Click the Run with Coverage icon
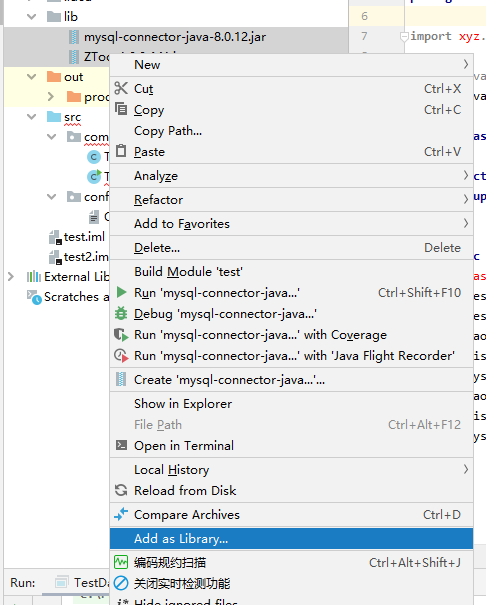The height and width of the screenshot is (605, 486). click(121, 335)
